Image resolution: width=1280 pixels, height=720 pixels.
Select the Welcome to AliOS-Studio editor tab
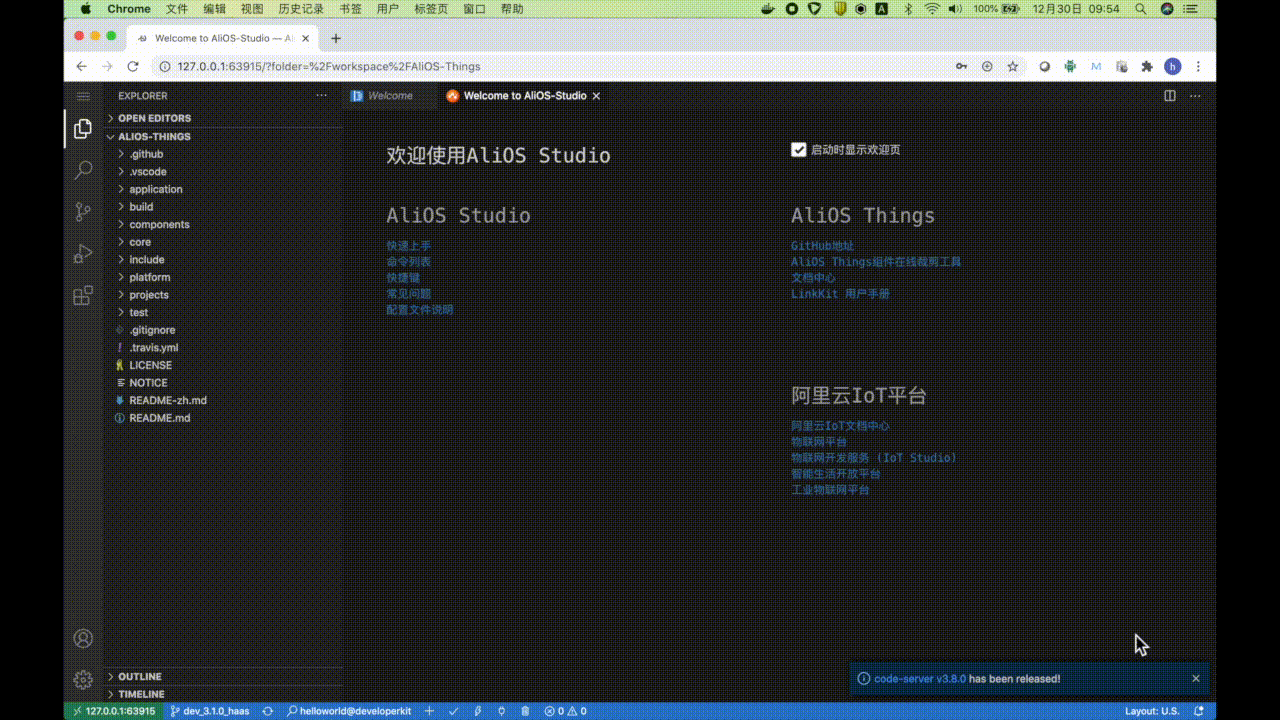coord(523,96)
